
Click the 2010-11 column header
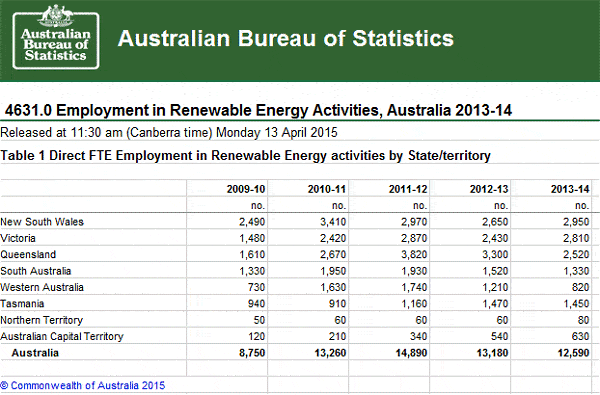327,189
